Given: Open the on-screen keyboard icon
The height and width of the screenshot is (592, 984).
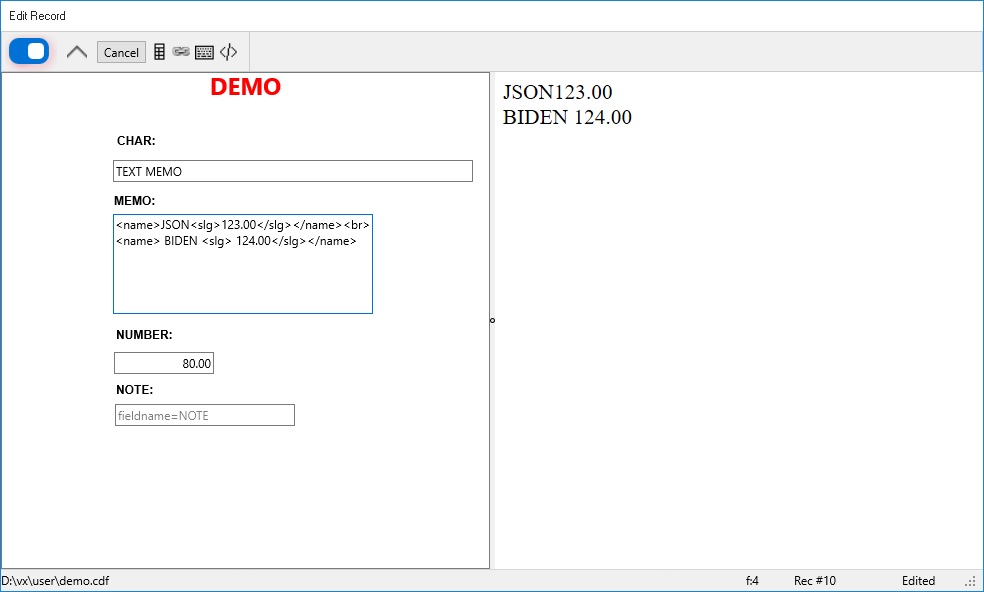Looking at the screenshot, I should [x=204, y=52].
